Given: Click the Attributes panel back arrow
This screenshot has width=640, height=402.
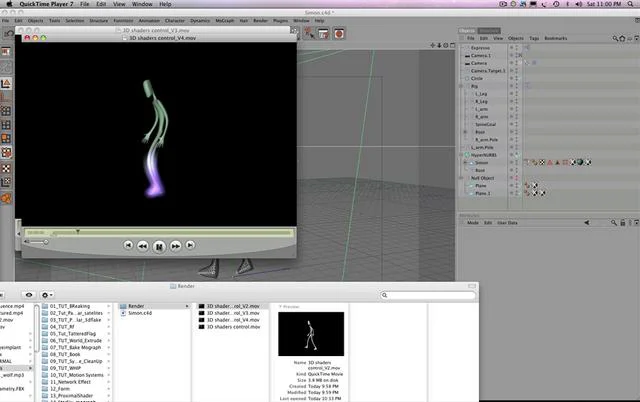Looking at the screenshot, I should click(x=587, y=223).
